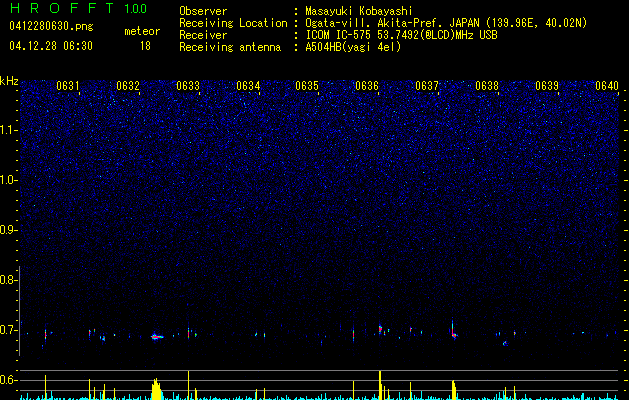Click the kHz axis unit label
The image size is (629, 400).
(x=9, y=81)
